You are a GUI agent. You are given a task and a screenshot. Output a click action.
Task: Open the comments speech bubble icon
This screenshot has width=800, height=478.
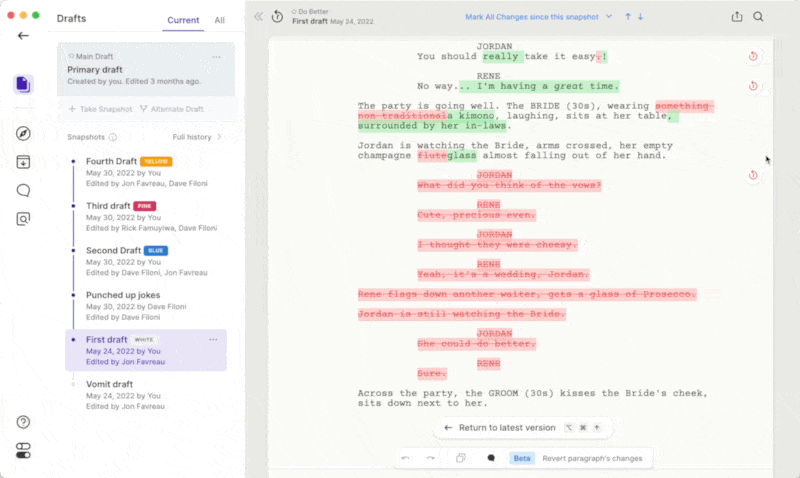[23, 190]
